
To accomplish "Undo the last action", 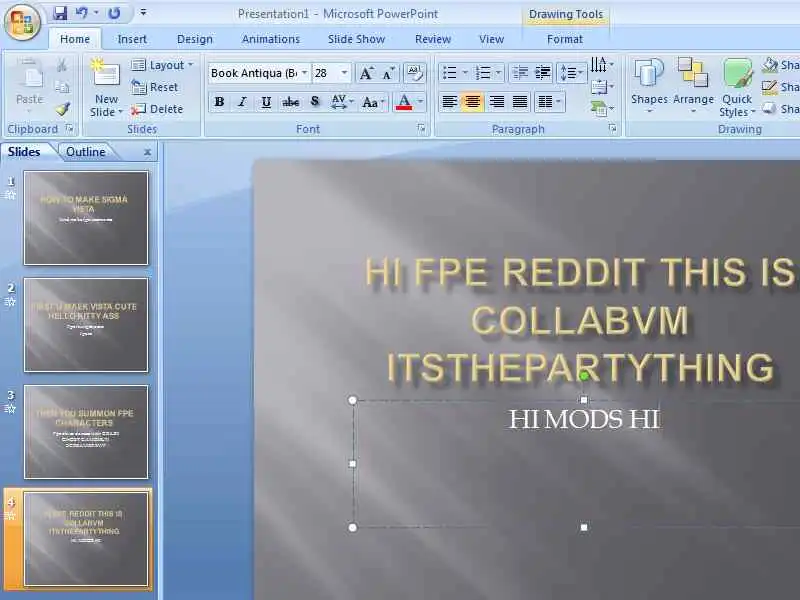I will point(82,13).
